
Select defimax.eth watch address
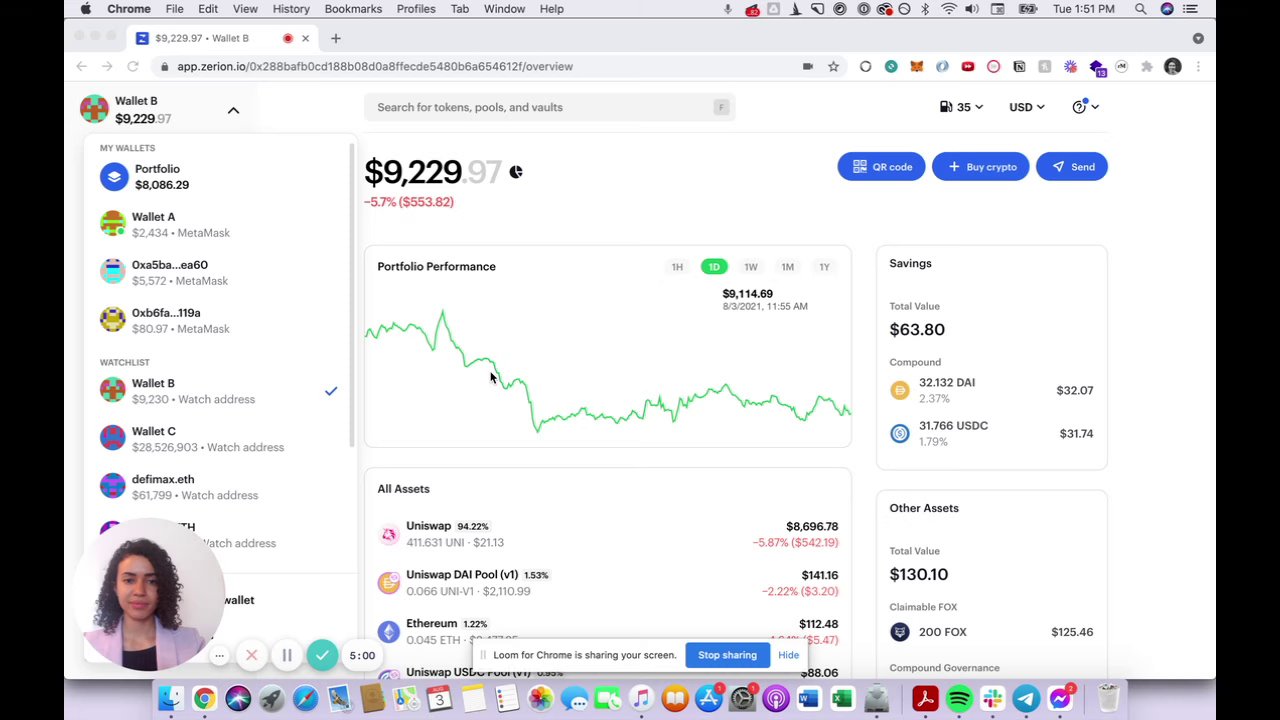click(220, 487)
